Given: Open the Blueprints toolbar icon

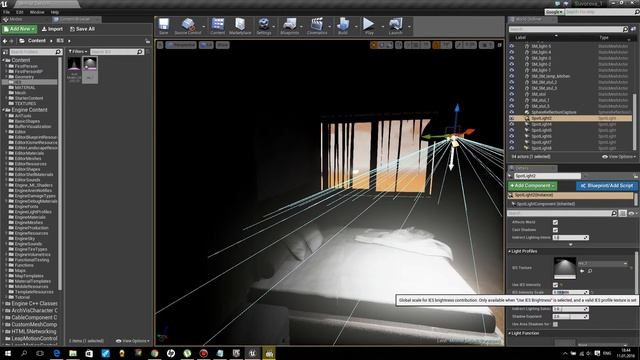Looking at the screenshot, I should pyautogui.click(x=290, y=26).
